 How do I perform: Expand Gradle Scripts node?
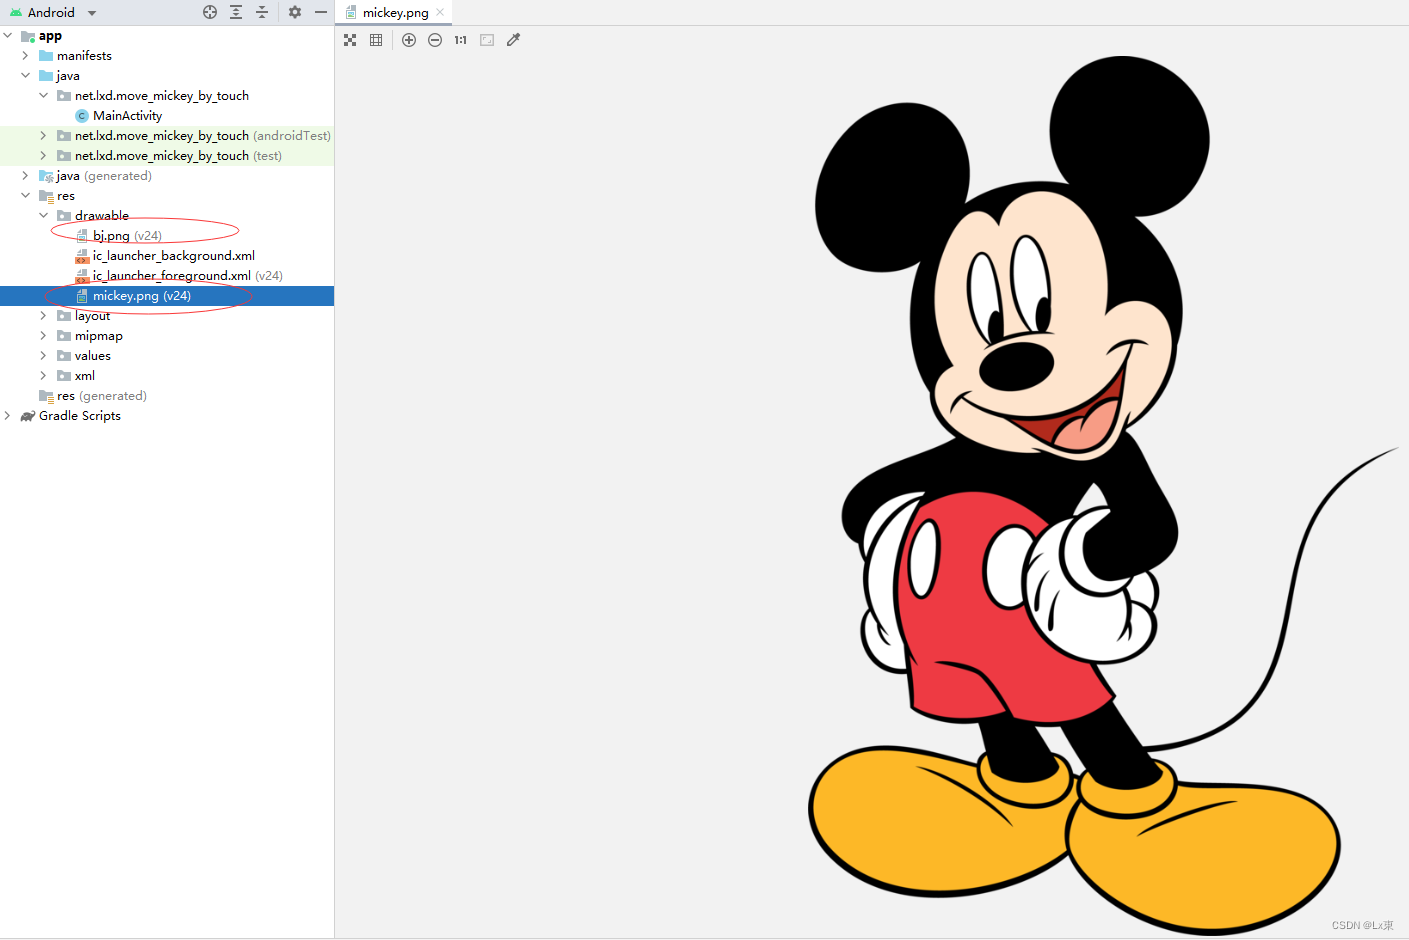coord(8,416)
